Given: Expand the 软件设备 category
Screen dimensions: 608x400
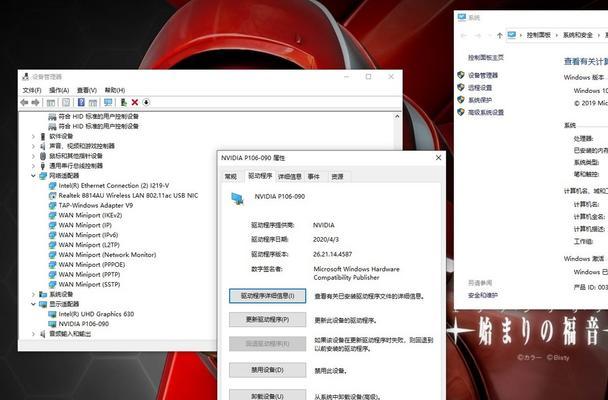Looking at the screenshot, I should [x=33, y=136].
